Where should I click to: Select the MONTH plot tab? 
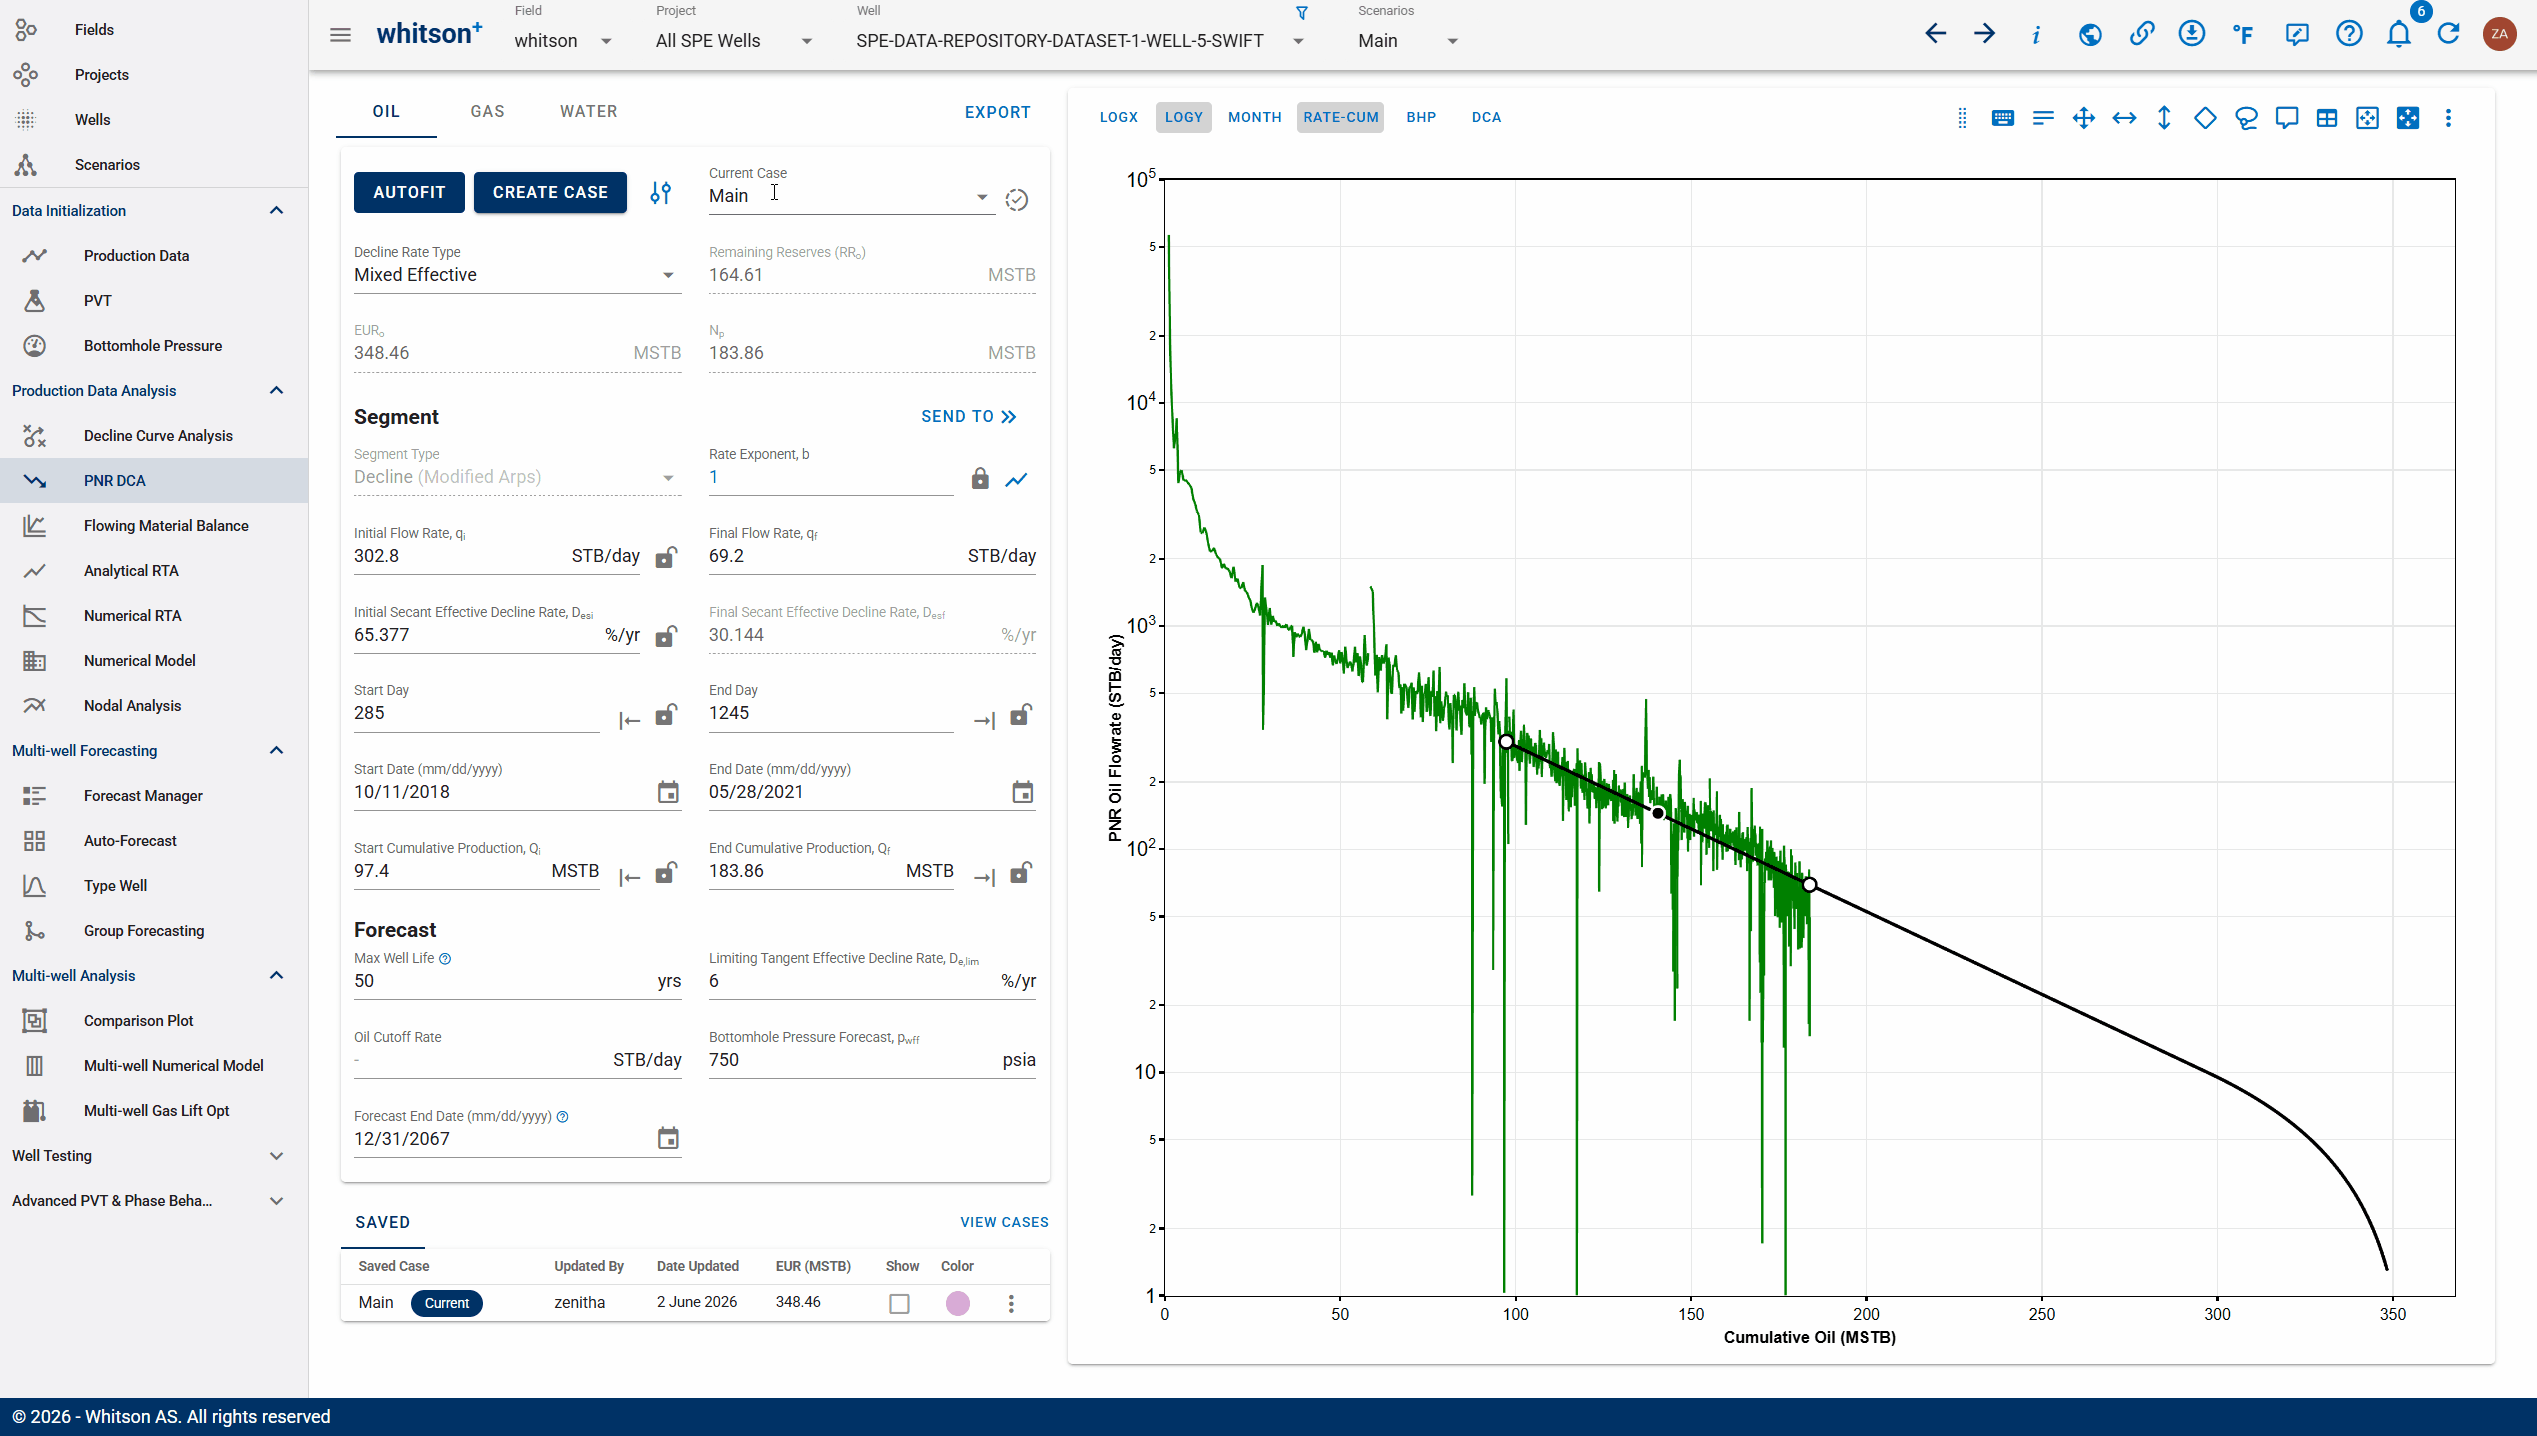(x=1254, y=117)
